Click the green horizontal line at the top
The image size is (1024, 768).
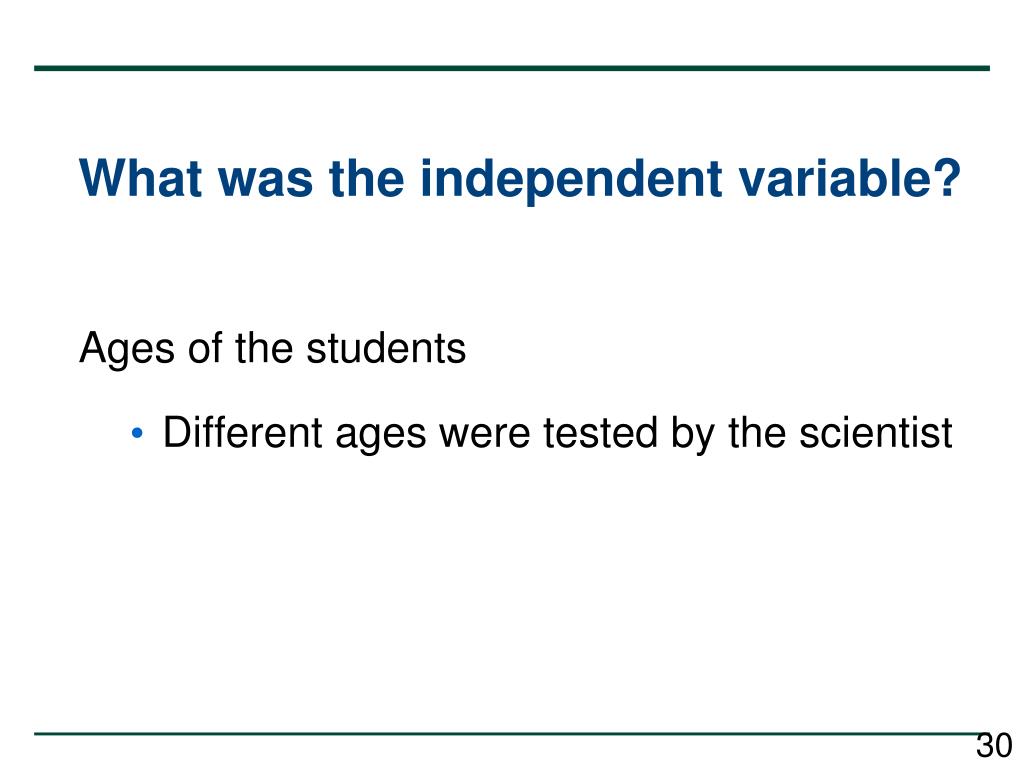[512, 68]
